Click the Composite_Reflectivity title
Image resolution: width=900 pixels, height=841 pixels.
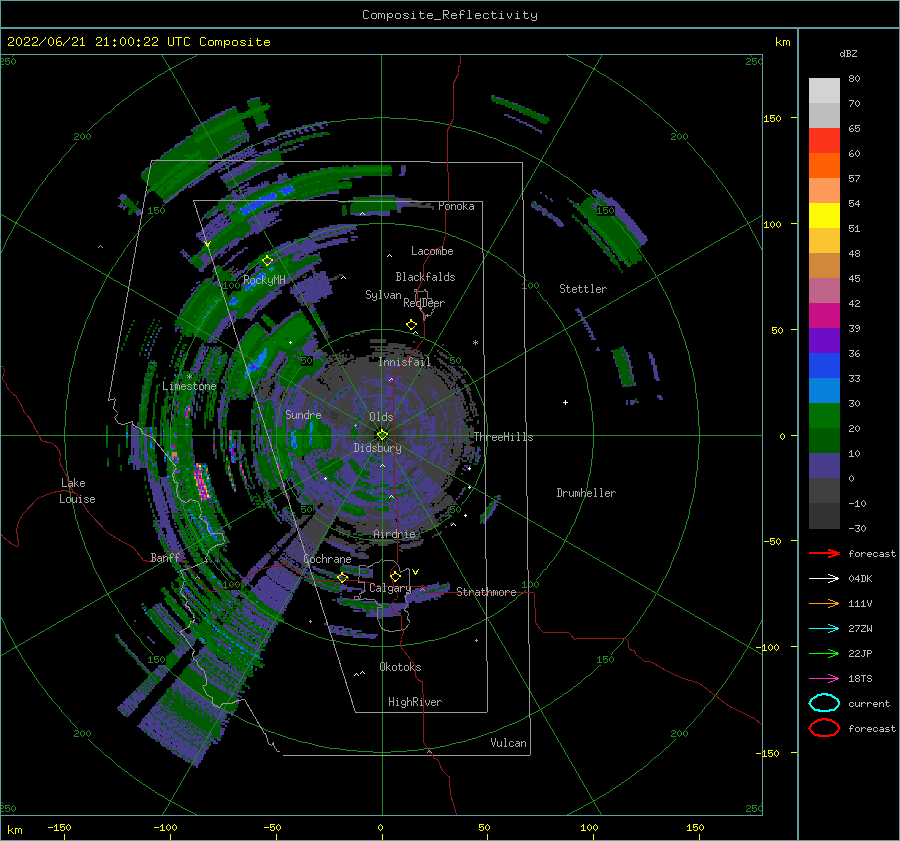pos(450,15)
